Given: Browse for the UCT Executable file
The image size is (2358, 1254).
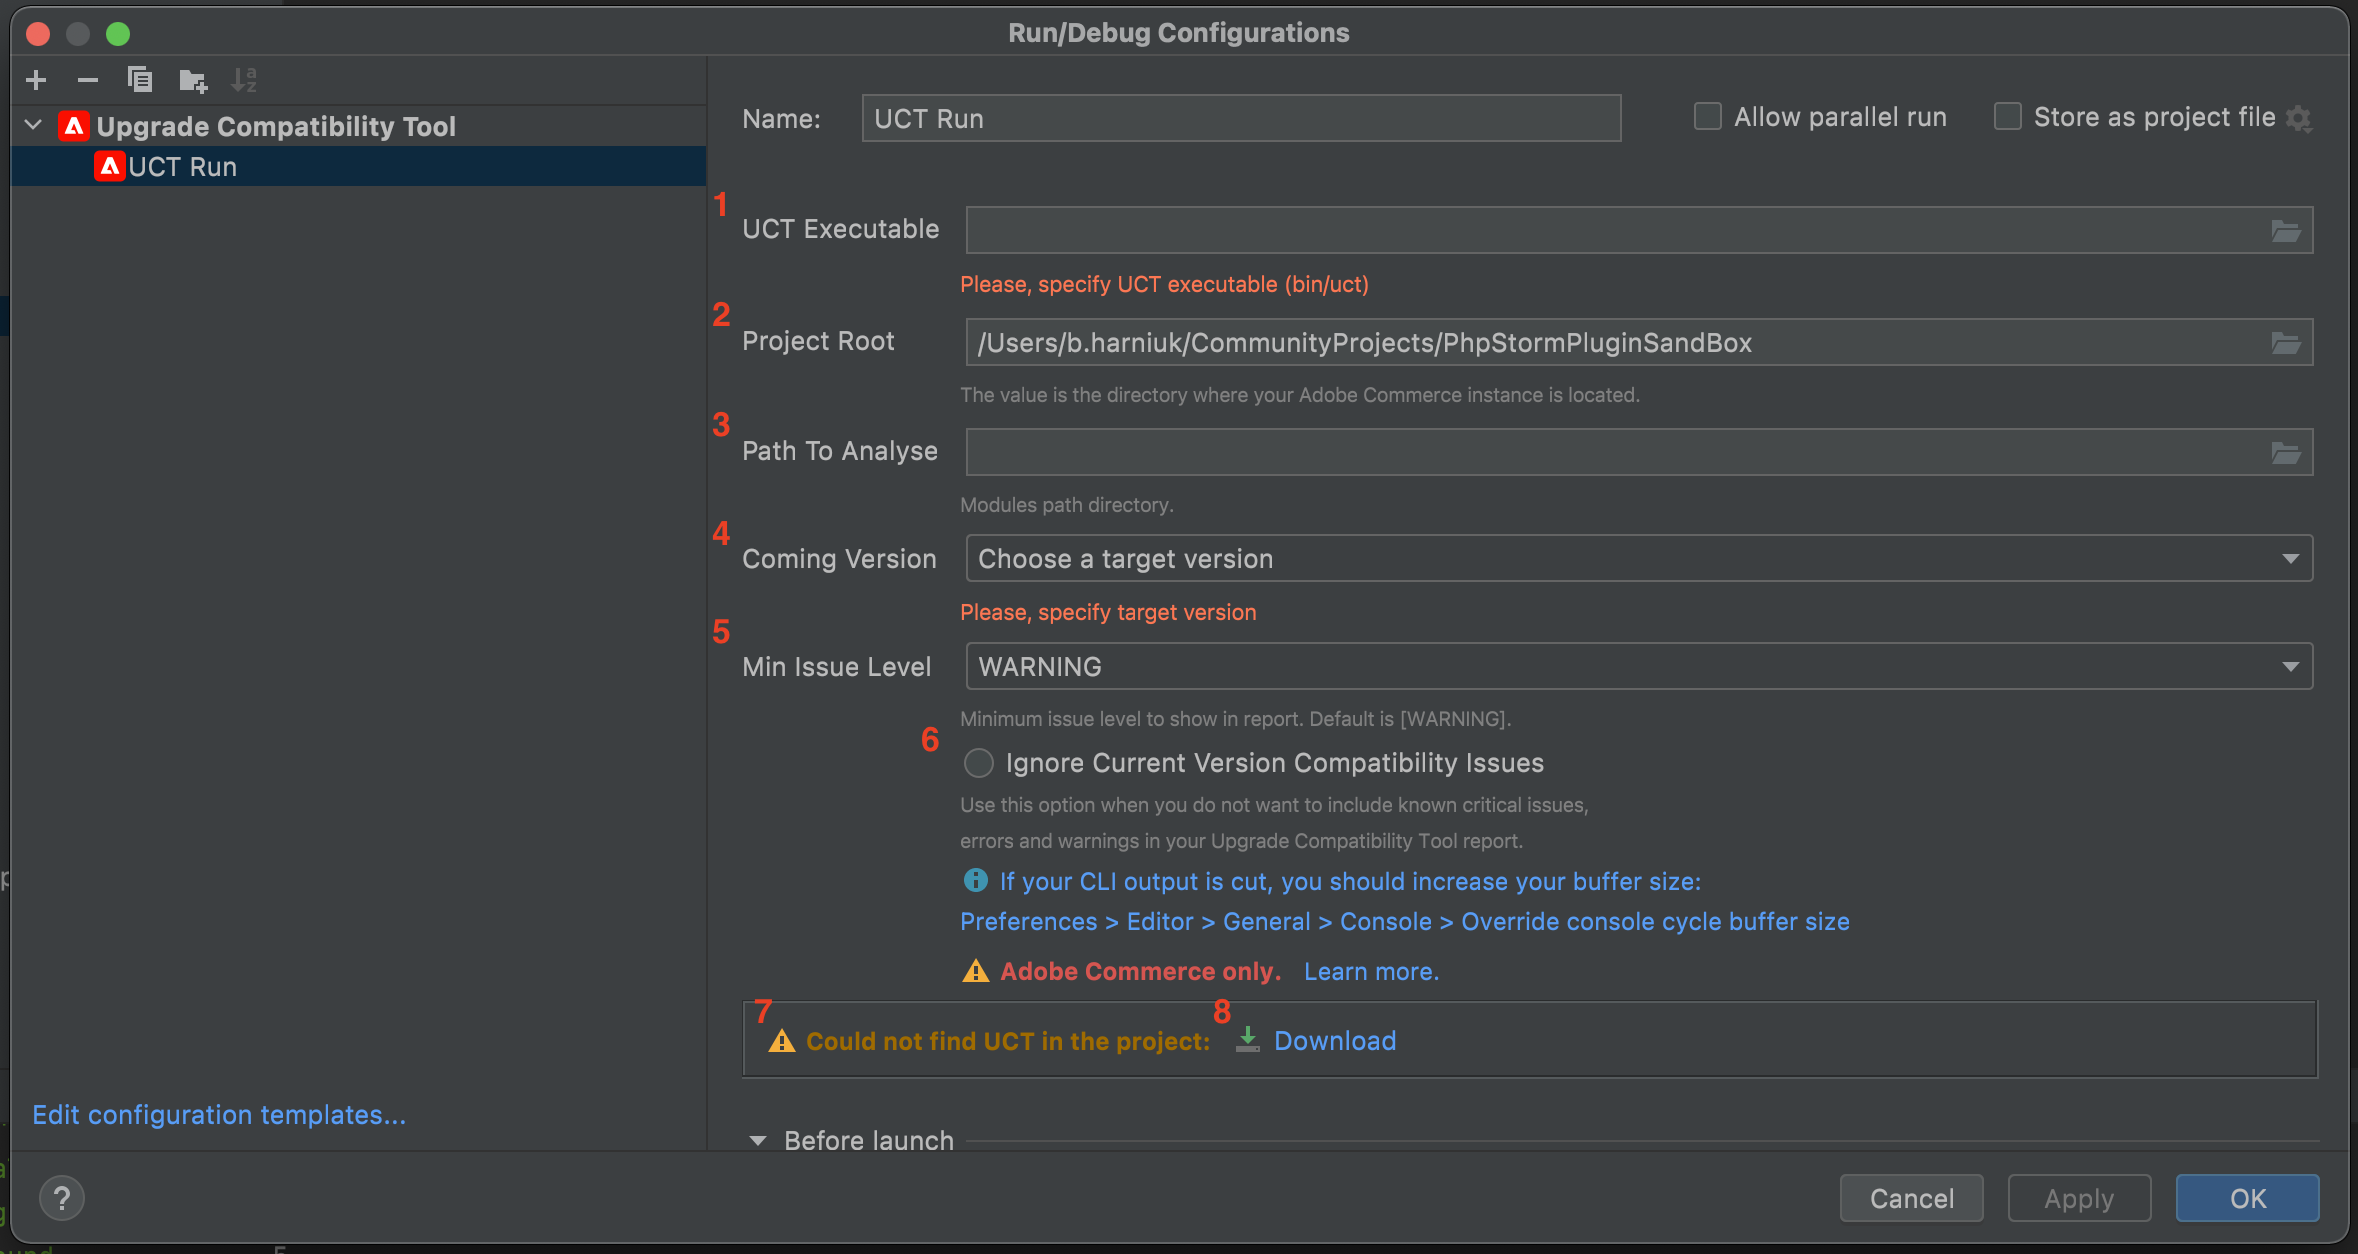Looking at the screenshot, I should click(x=2285, y=230).
